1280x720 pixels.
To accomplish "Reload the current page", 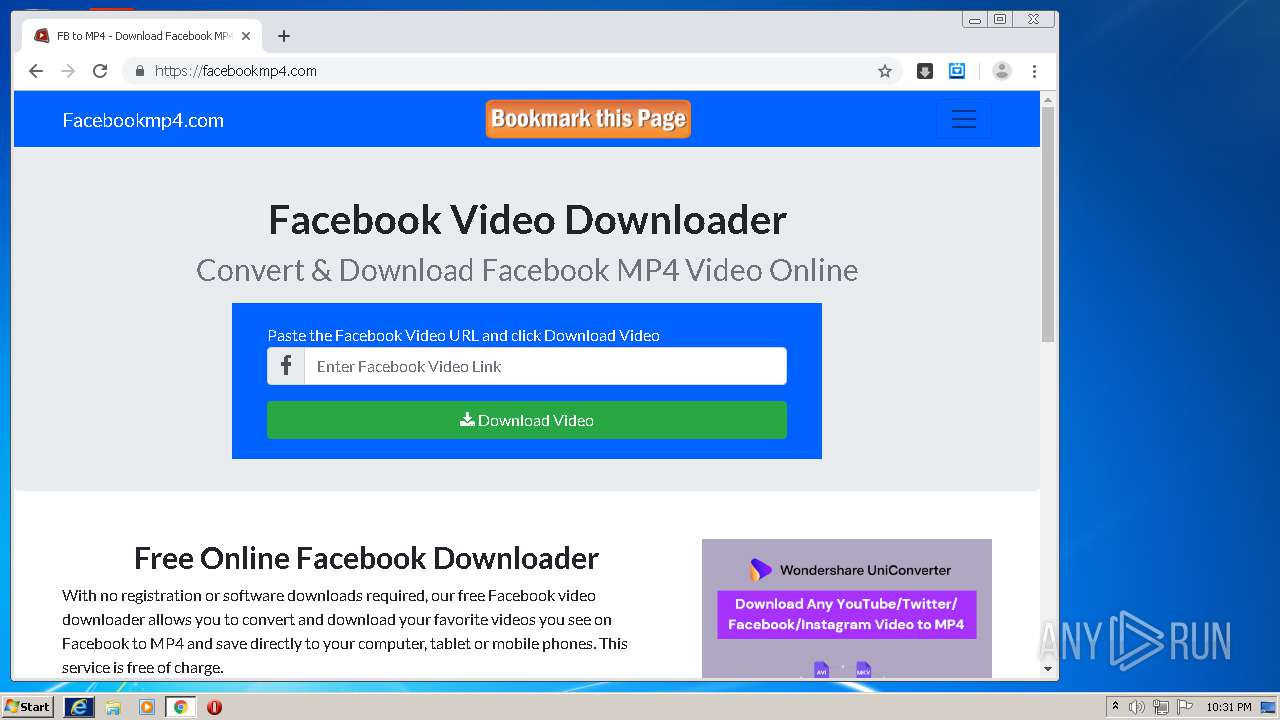I will coord(100,71).
